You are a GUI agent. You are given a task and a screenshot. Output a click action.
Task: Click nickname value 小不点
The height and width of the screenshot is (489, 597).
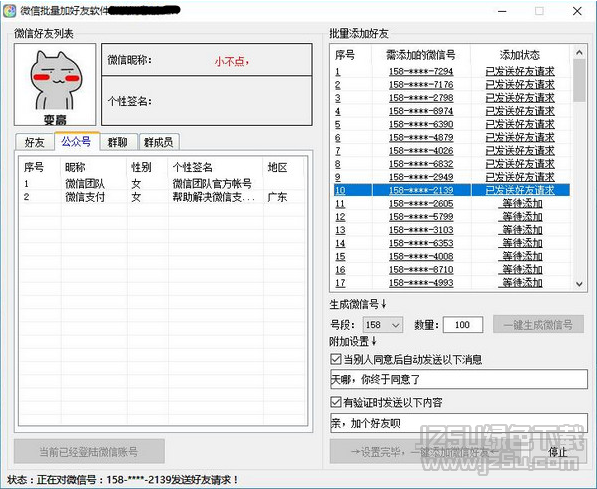coord(231,61)
